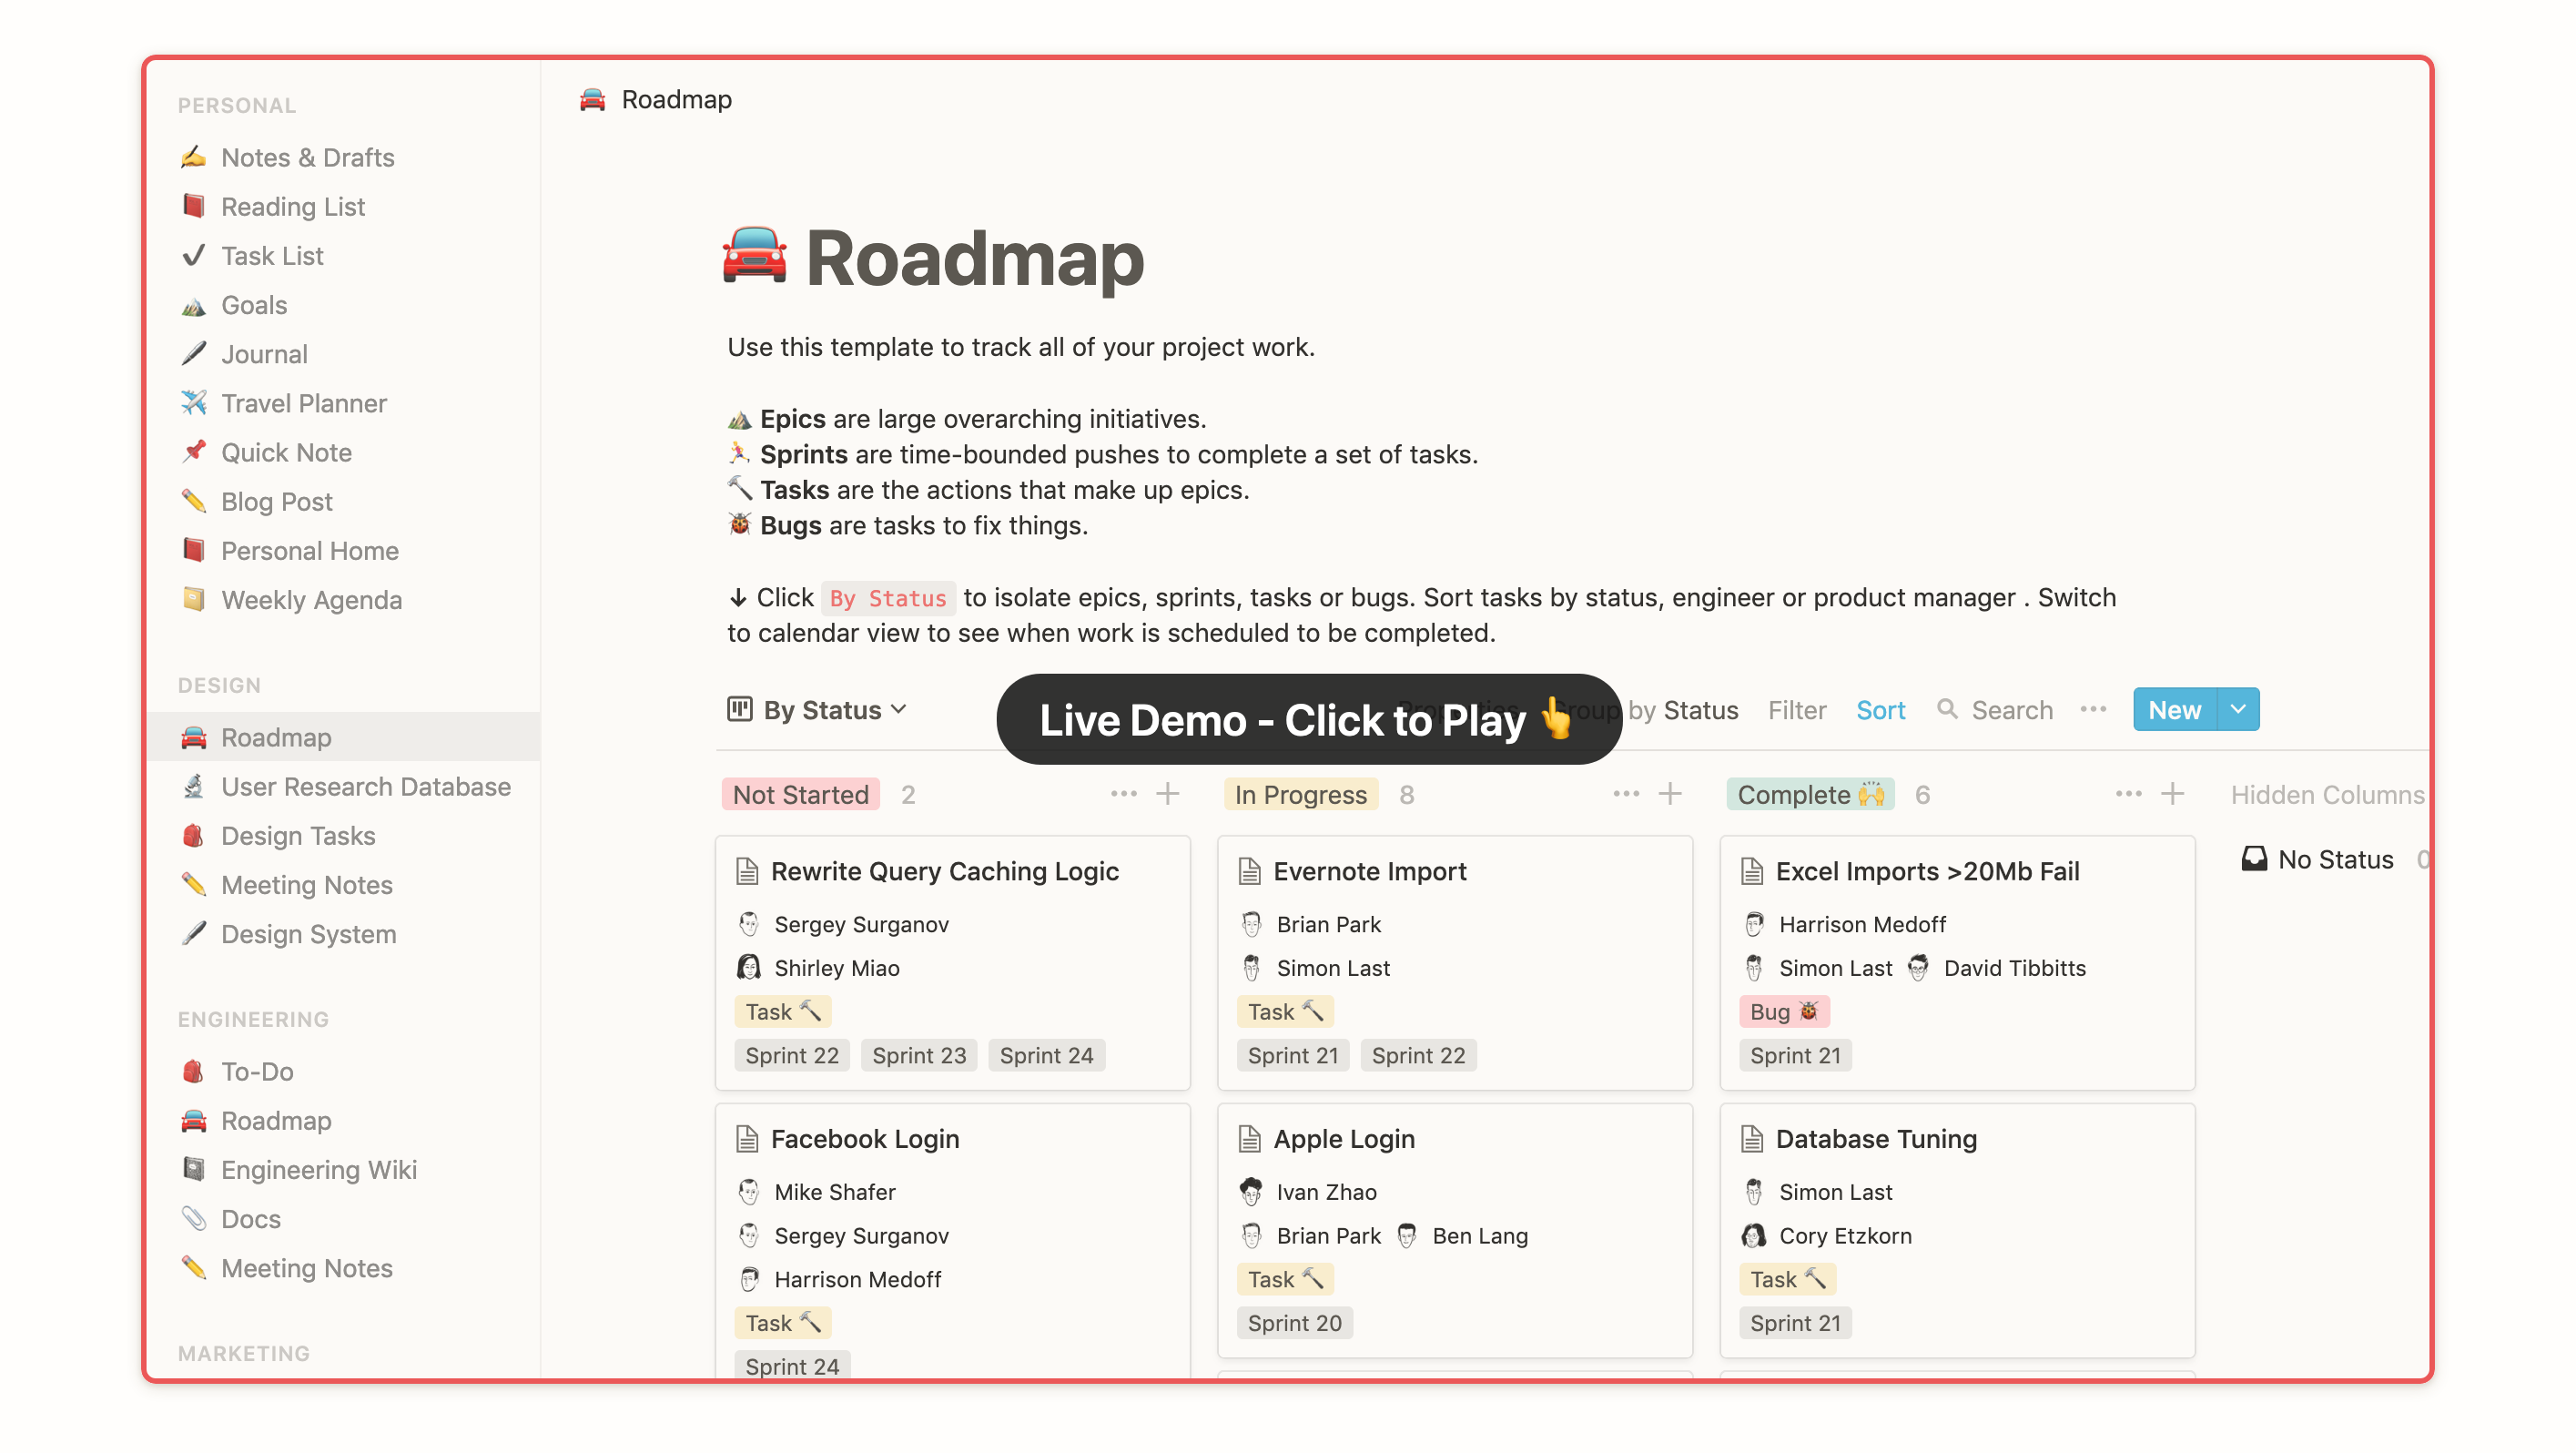The image size is (2576, 1453).
Task: Click Cory Etzkorn on Database Tuning card
Action: (1827, 1235)
